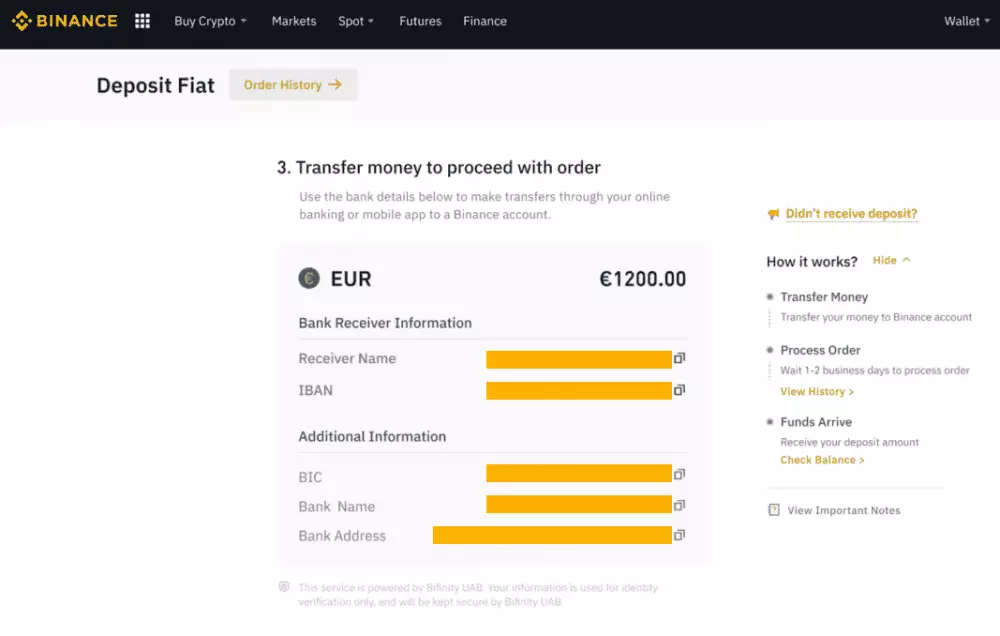This screenshot has width=1000, height=636.
Task: Copy the Bank Name value
Action: point(680,505)
